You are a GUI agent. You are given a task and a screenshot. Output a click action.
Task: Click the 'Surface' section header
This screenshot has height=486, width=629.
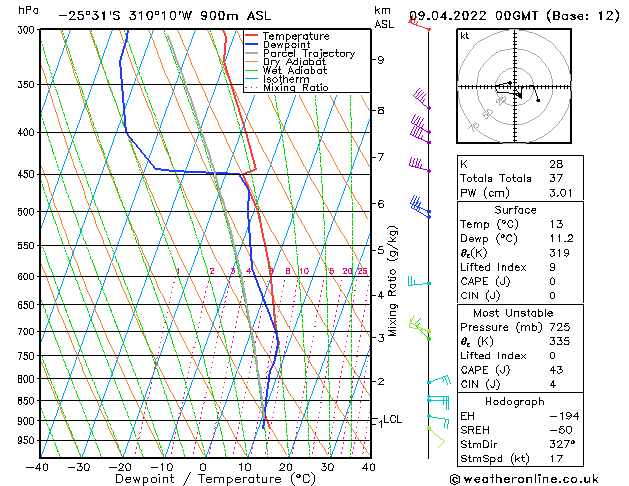(515, 210)
